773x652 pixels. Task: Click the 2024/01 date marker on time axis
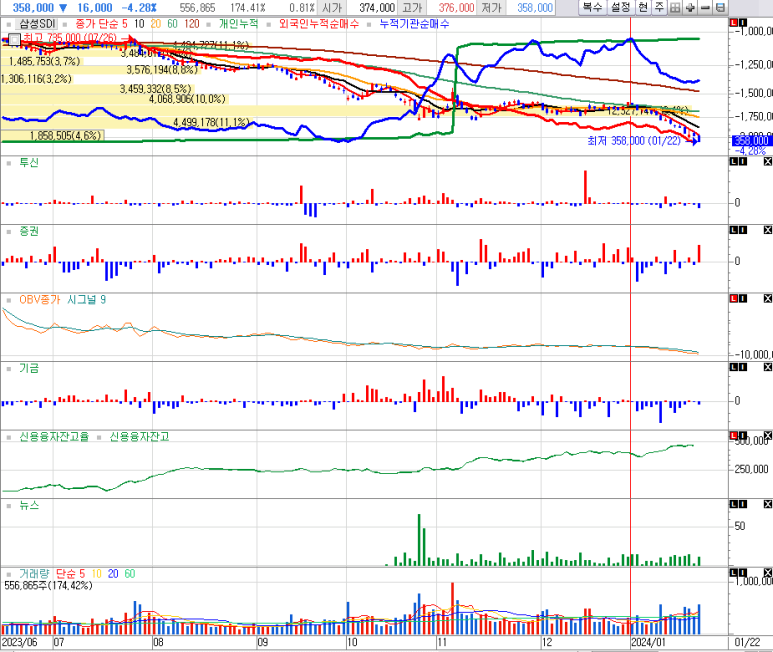(648, 642)
